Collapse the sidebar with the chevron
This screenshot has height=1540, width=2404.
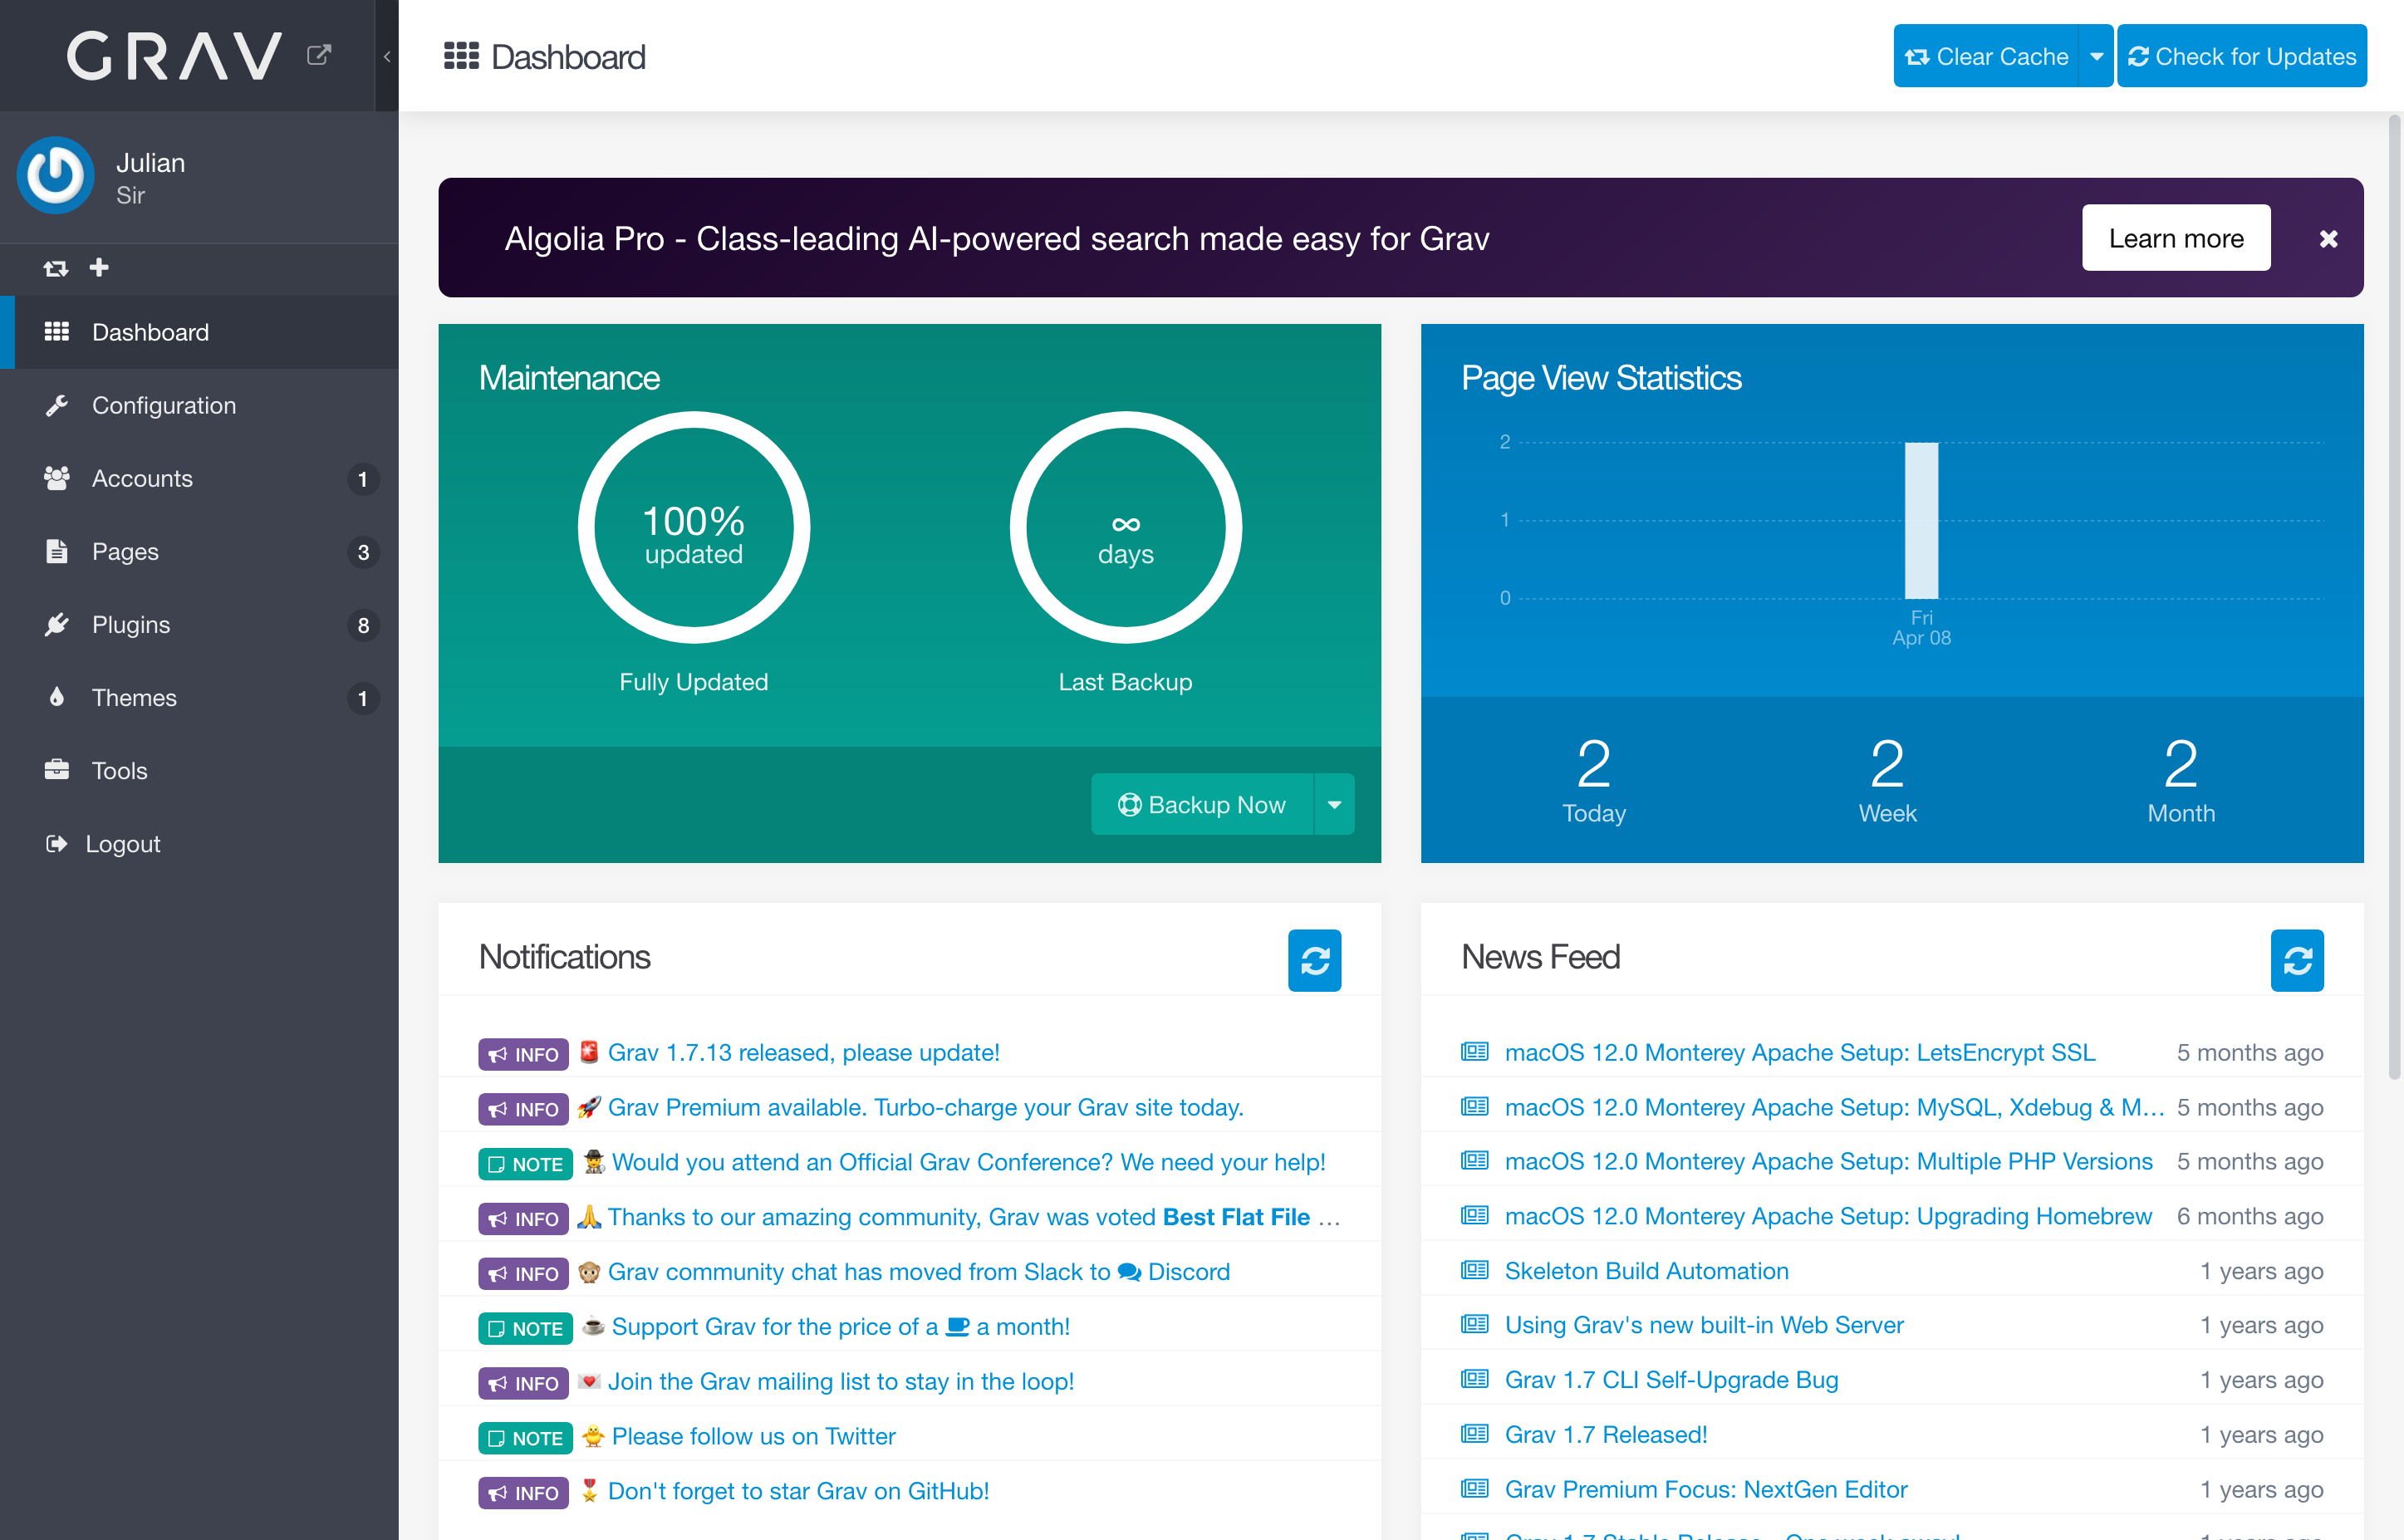tap(387, 56)
